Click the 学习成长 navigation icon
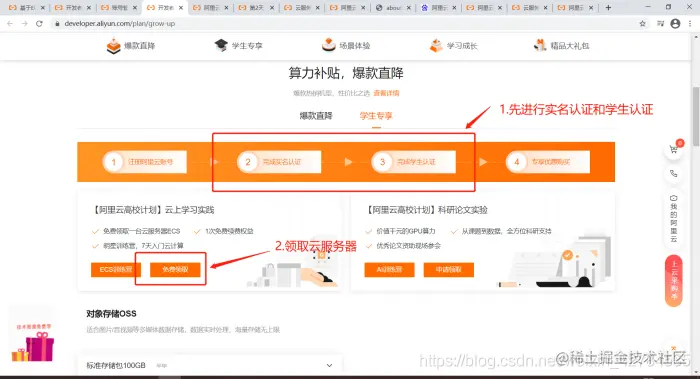This screenshot has height=379, width=700. 436,45
